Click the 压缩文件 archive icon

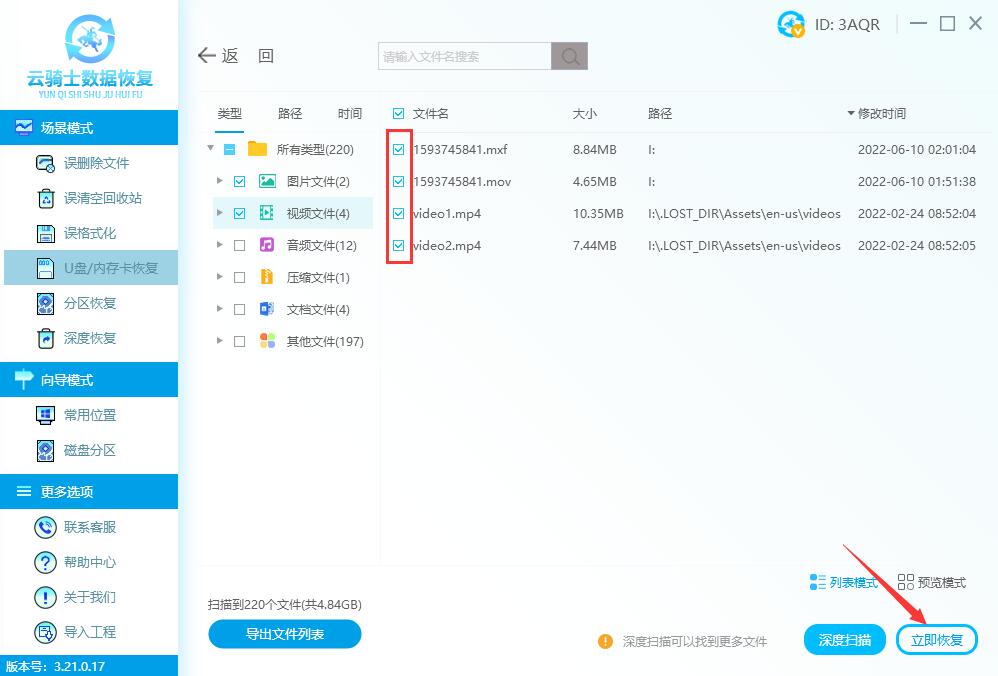[x=267, y=277]
